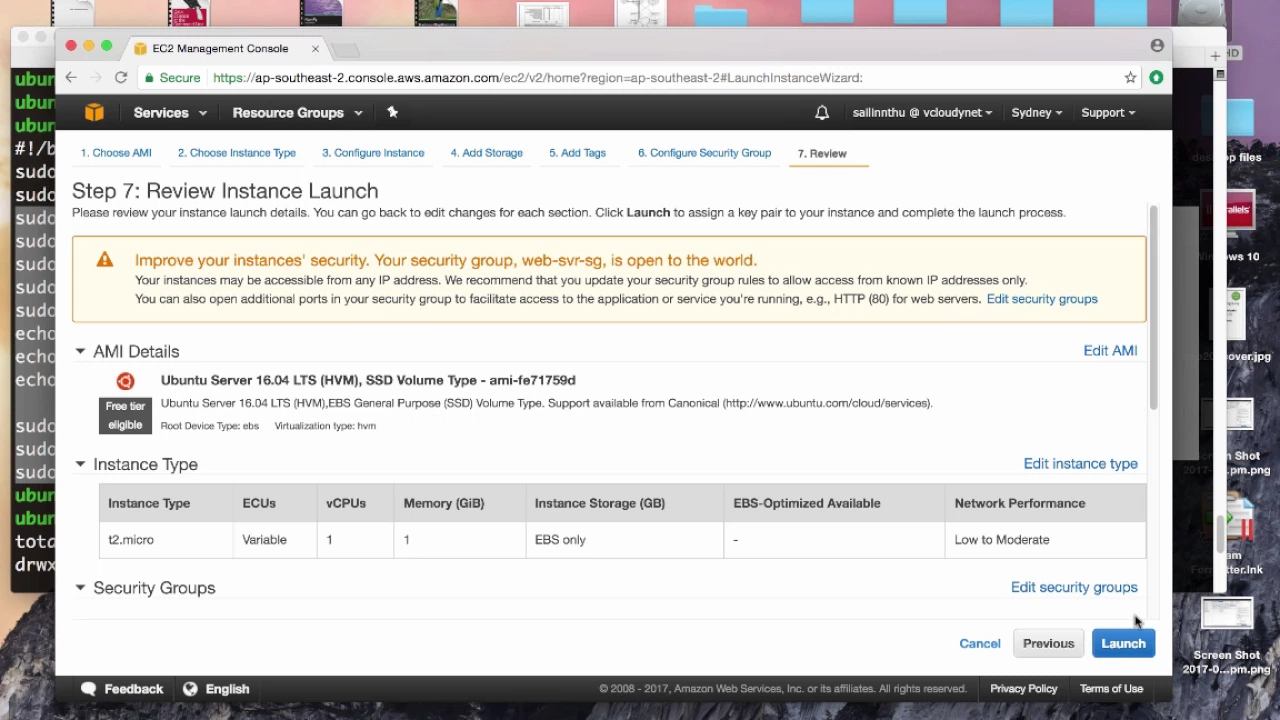Click the Cancel link

pos(980,644)
